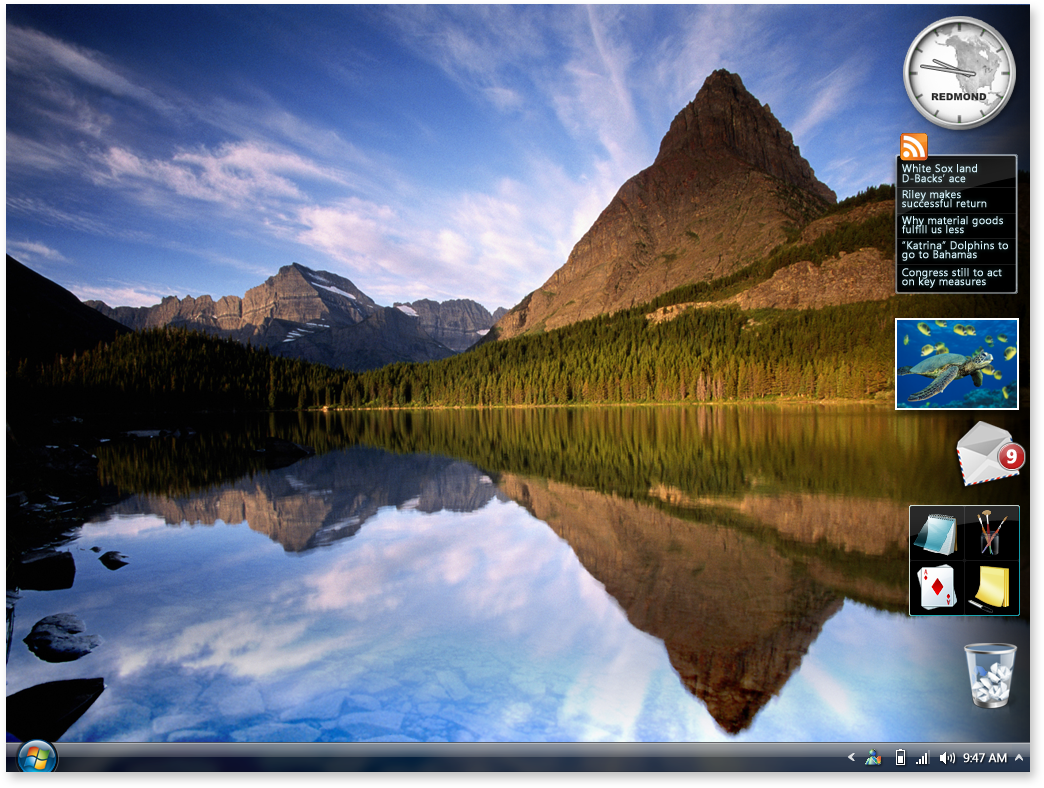1044x788 pixels.
Task: Open the wireless signal strength icon
Action: point(922,758)
